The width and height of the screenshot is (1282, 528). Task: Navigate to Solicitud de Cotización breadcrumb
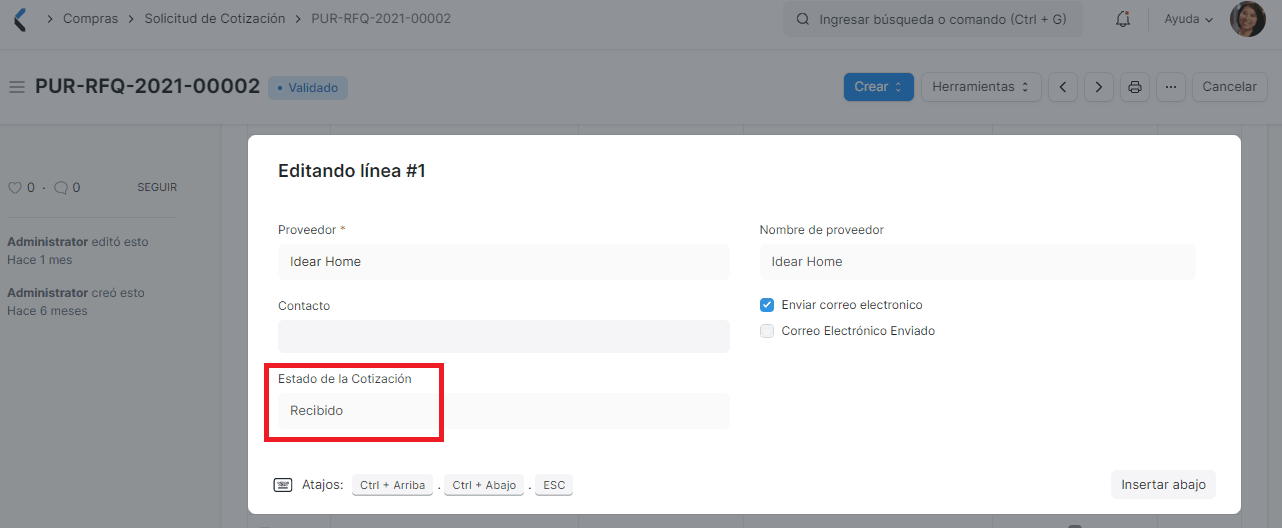pyautogui.click(x=215, y=19)
